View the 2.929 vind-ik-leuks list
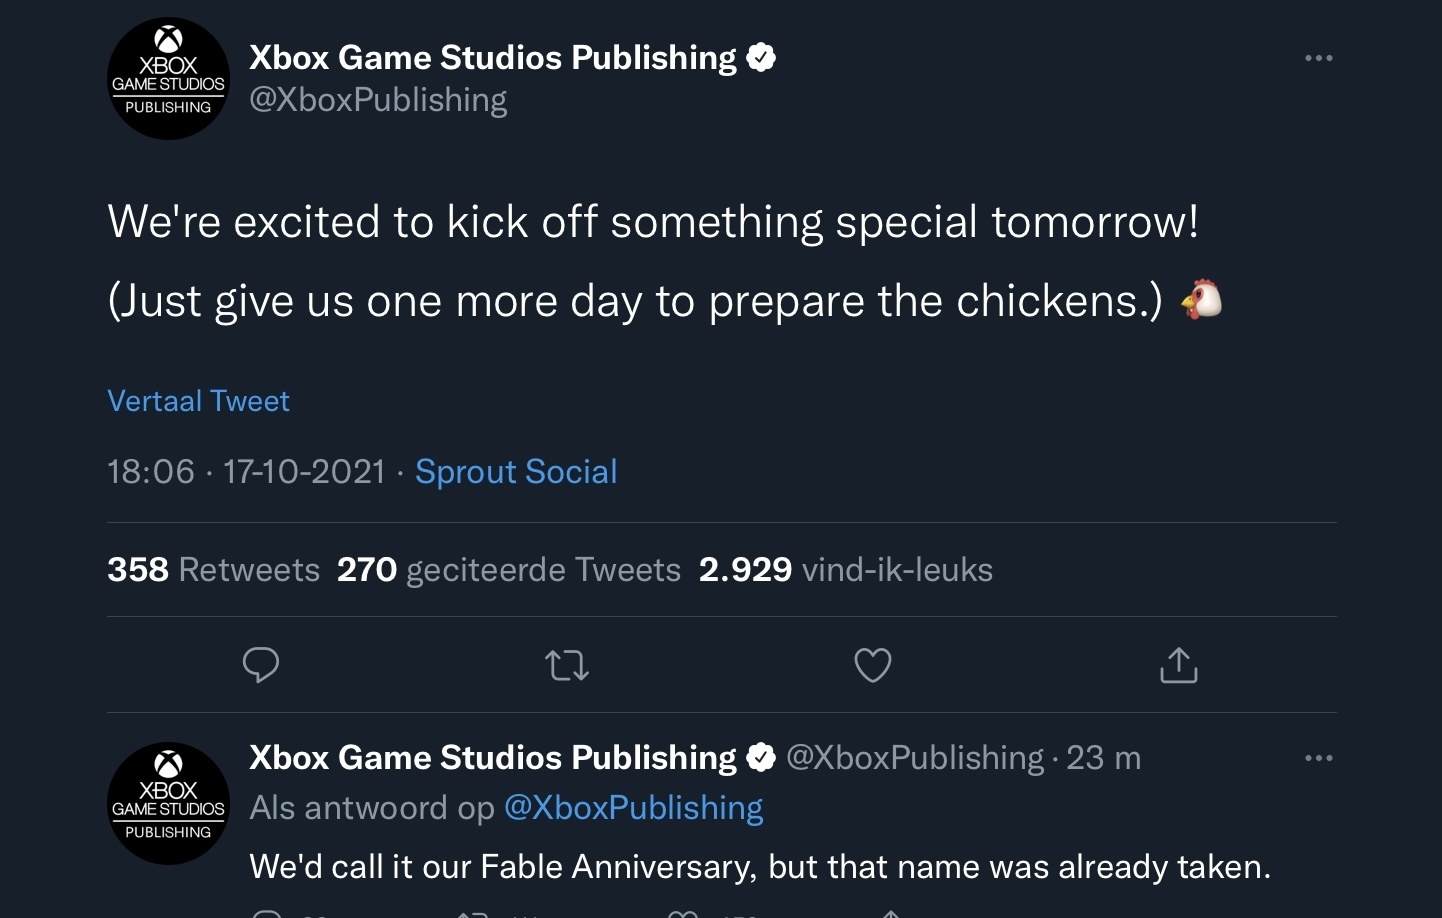Screen dimensions: 1442x918 coord(846,569)
